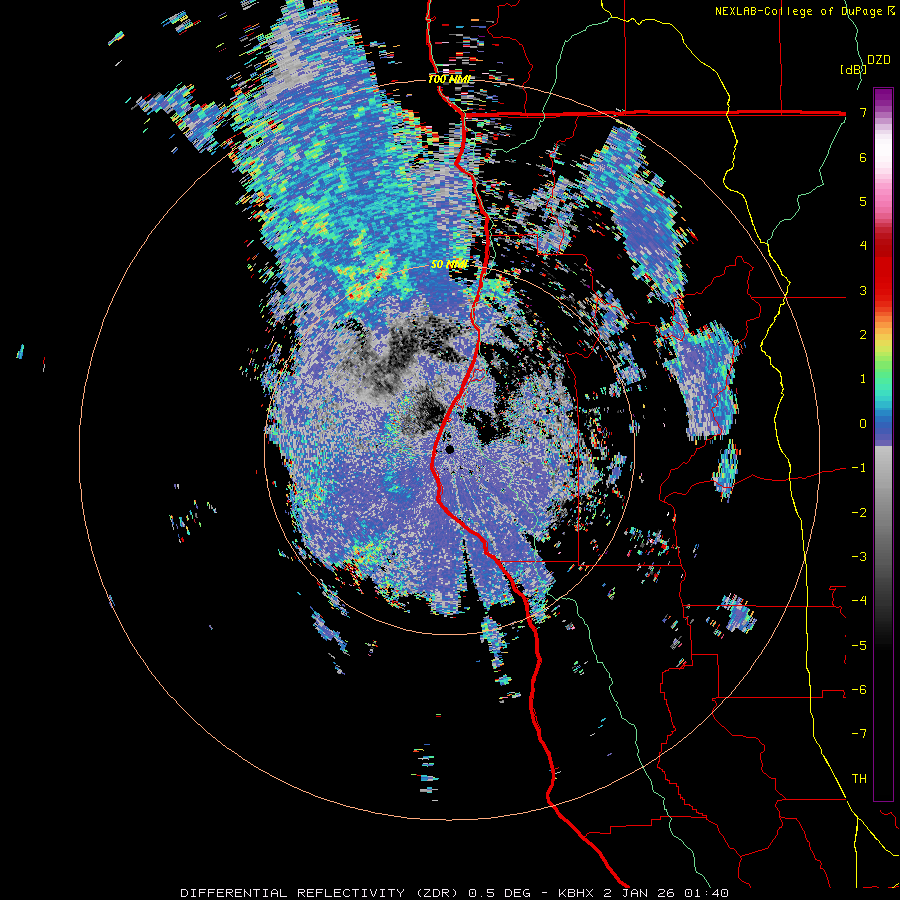Click the TH threshold label
This screenshot has width=900, height=900.
859,779
